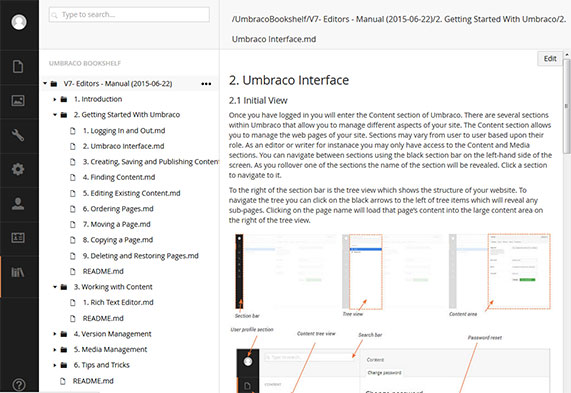This screenshot has height=393, width=571.
Task: Click file icon of 2. Umbraco Interface.md
Action: pos(73,146)
